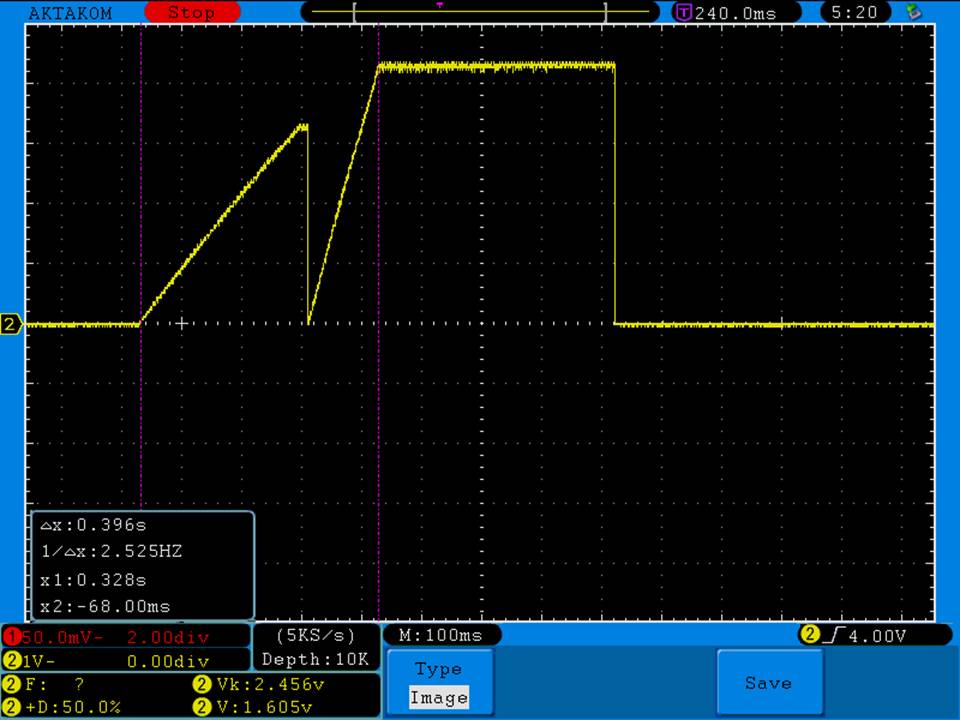Click the channel 2 ground marker on left edge
The width and height of the screenshot is (960, 720).
pos(11,324)
